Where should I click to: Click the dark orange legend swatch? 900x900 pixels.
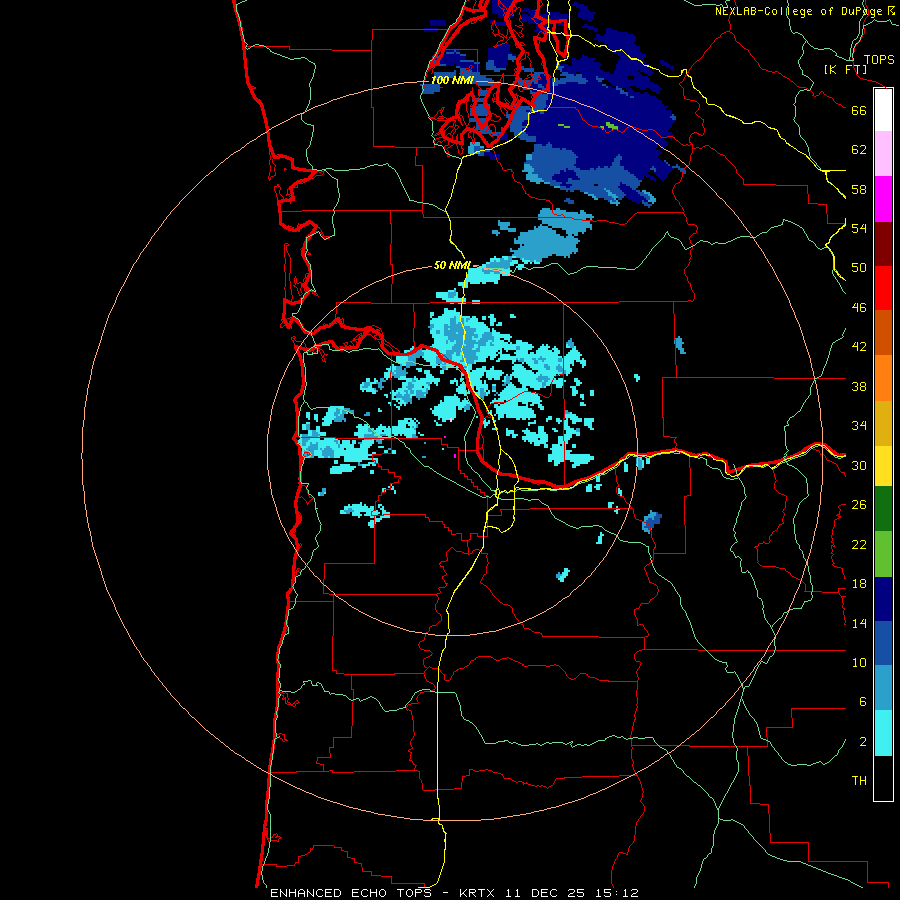[883, 332]
